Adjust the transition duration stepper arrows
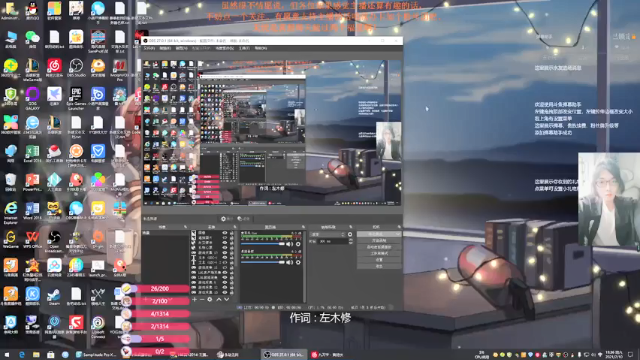Viewport: 640px width, 360px height. click(x=350, y=241)
